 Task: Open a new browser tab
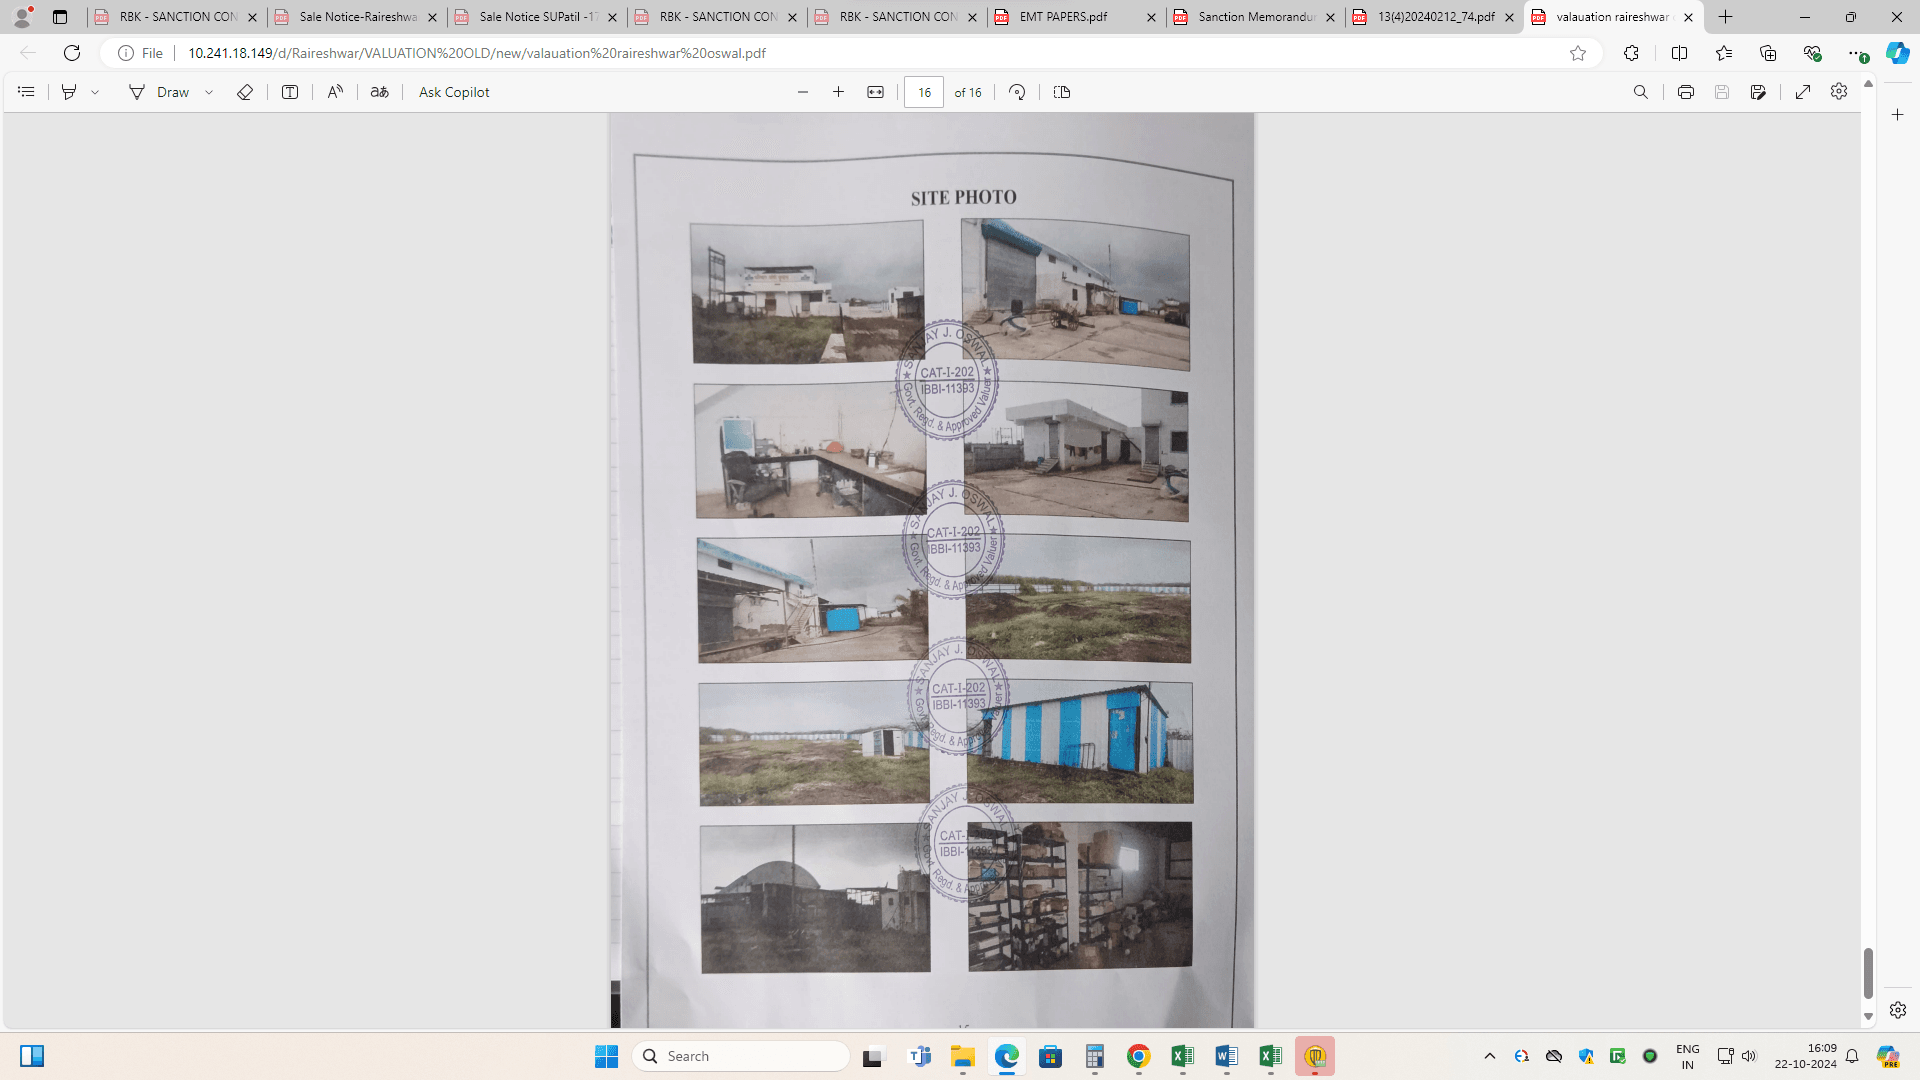[1726, 17]
